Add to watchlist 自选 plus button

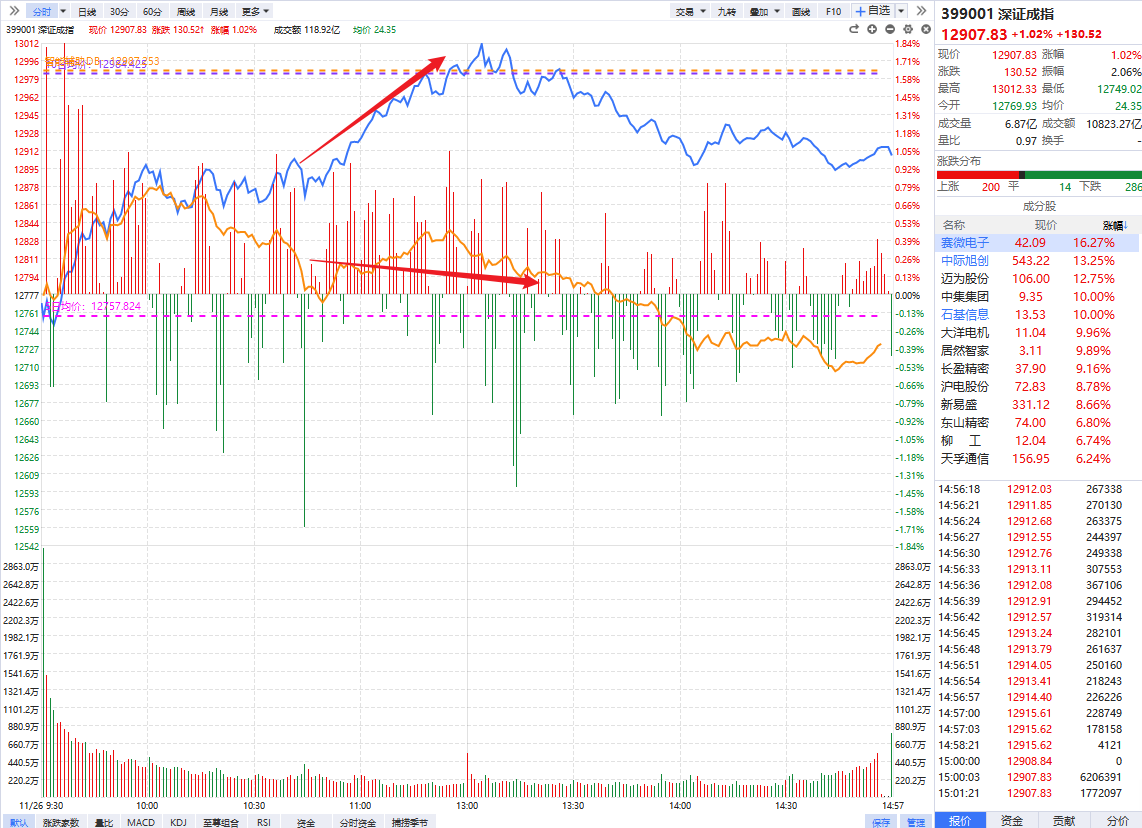click(x=873, y=11)
